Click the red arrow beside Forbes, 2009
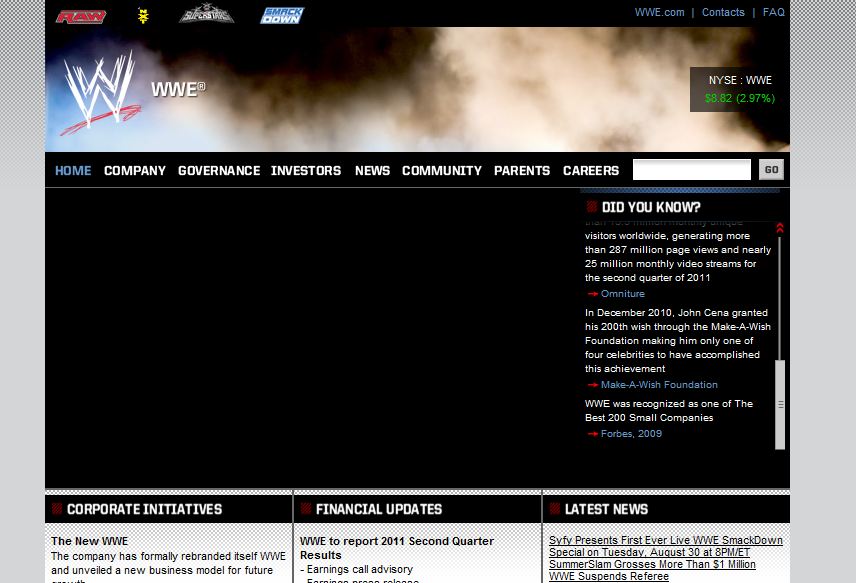This screenshot has width=856, height=583. tap(592, 434)
